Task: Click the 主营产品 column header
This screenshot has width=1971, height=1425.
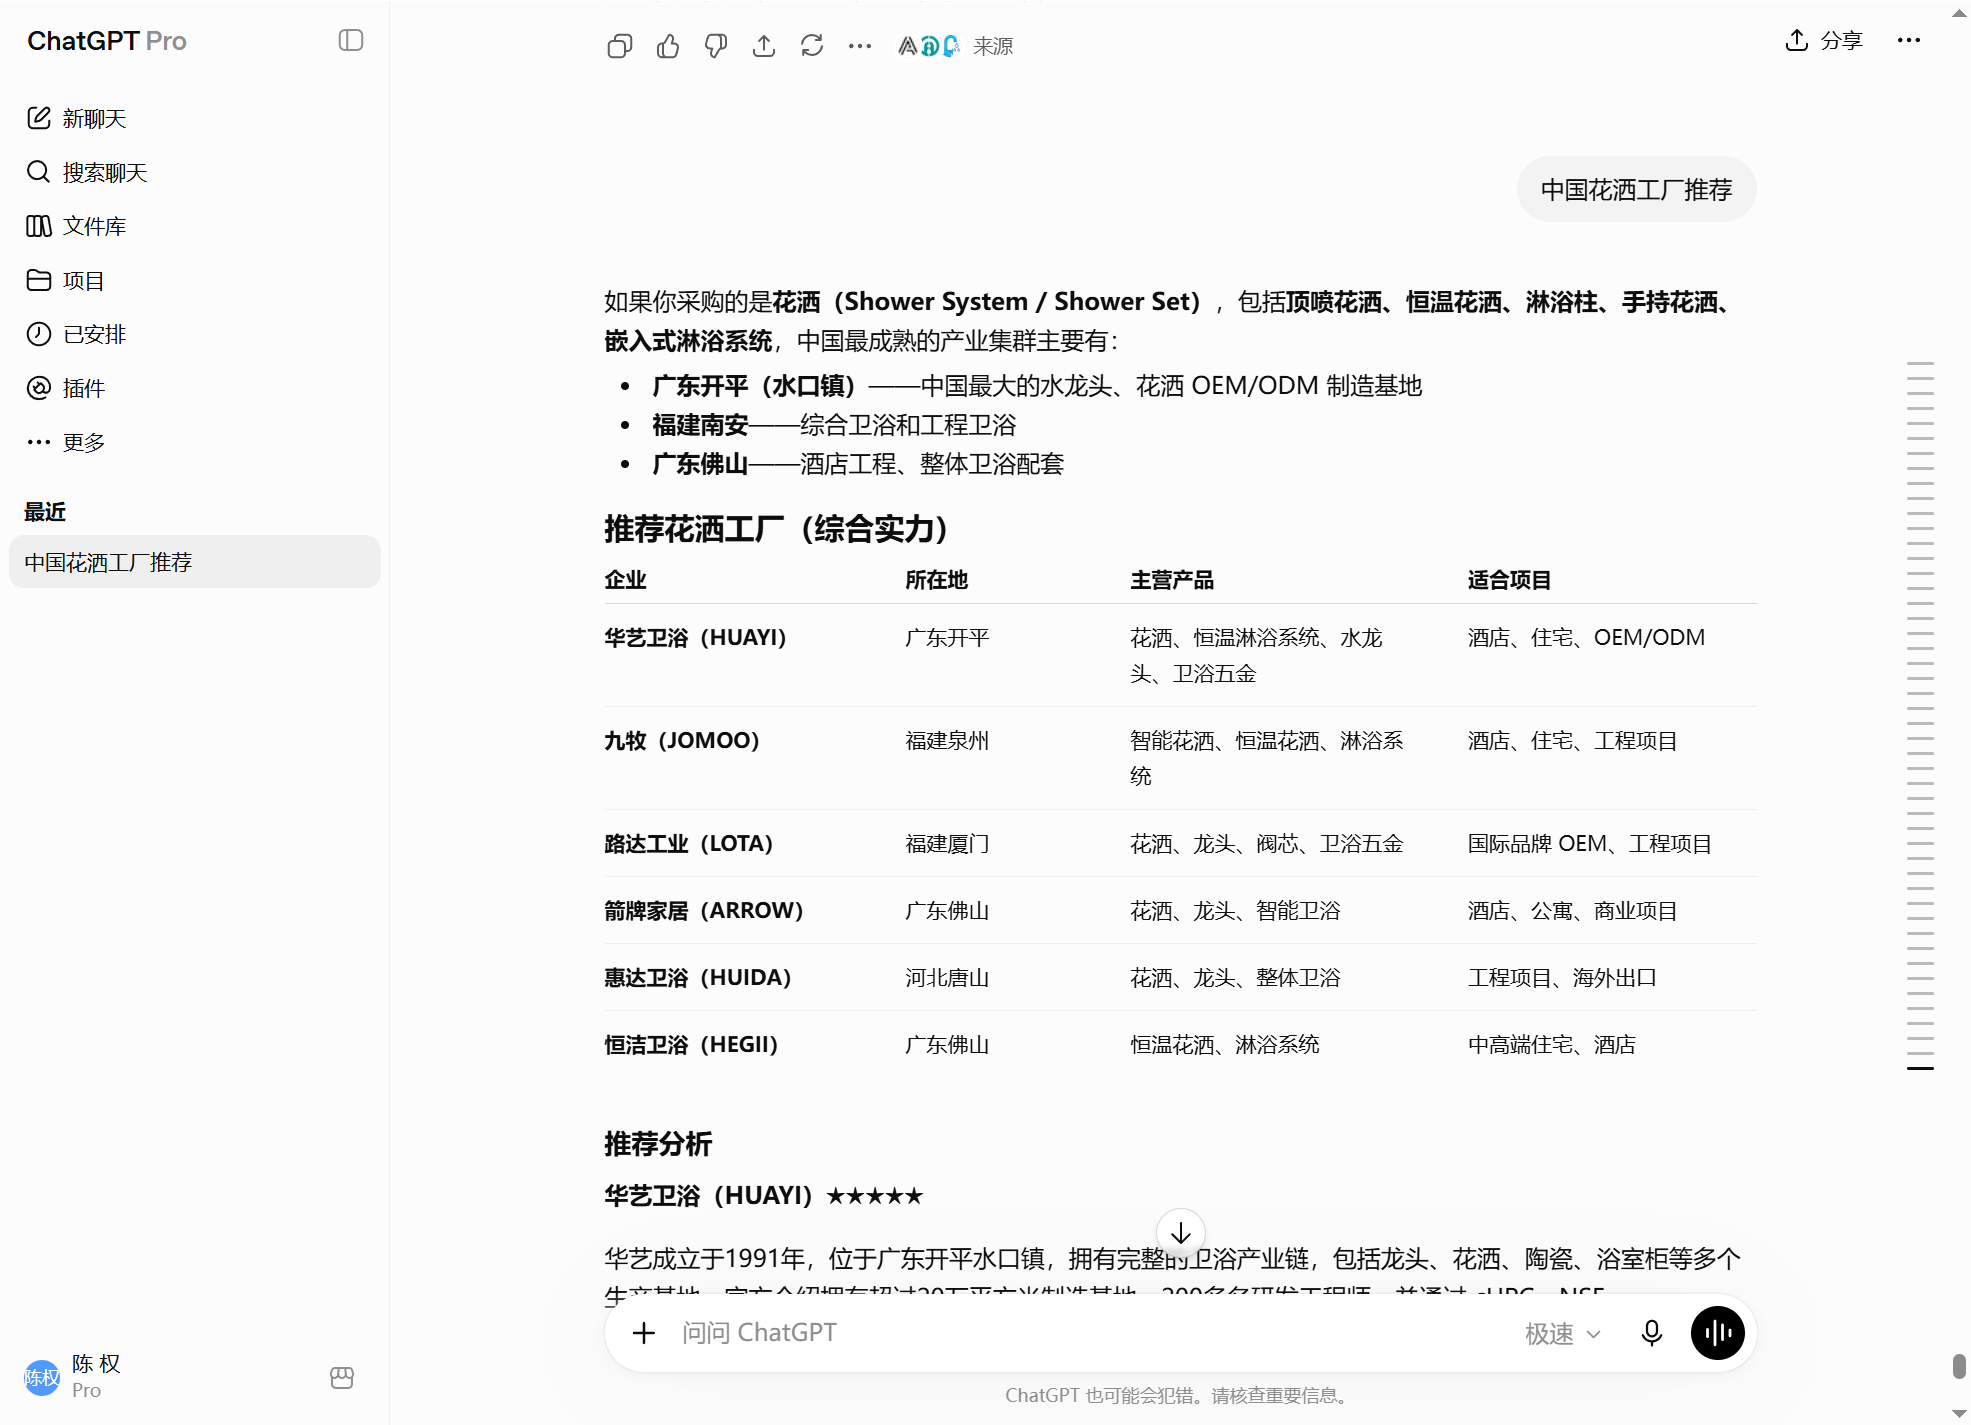Action: (x=1172, y=580)
